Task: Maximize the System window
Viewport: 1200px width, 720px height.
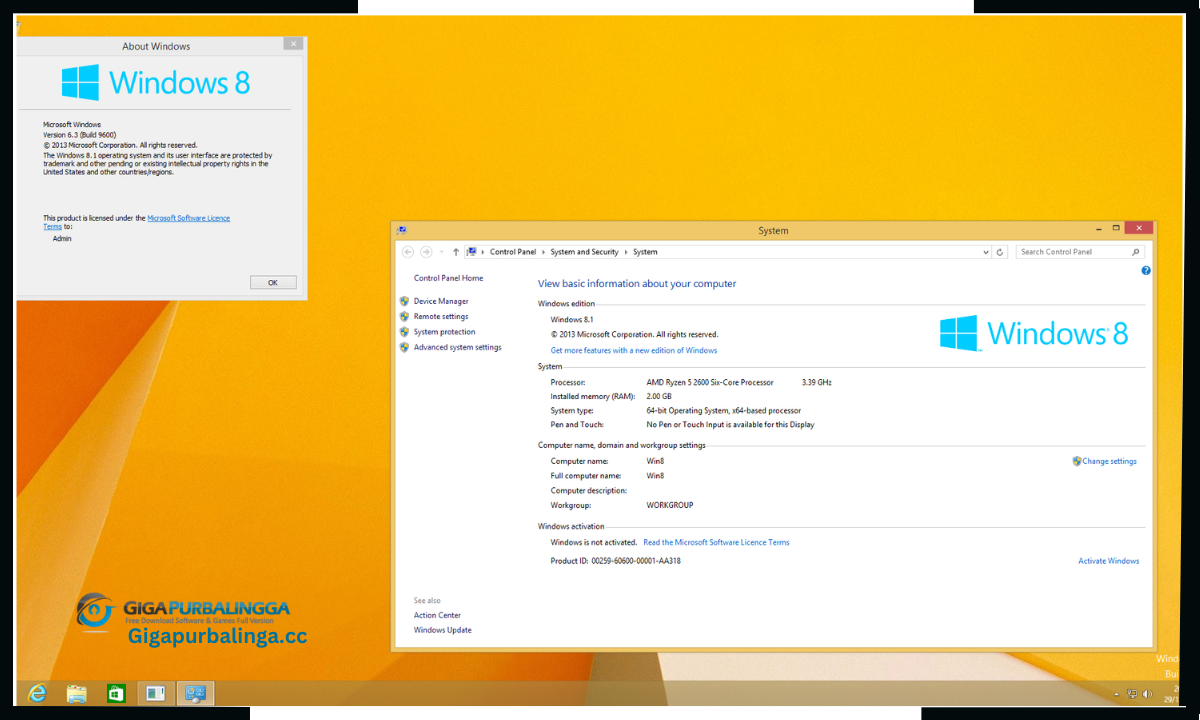Action: (x=1115, y=228)
